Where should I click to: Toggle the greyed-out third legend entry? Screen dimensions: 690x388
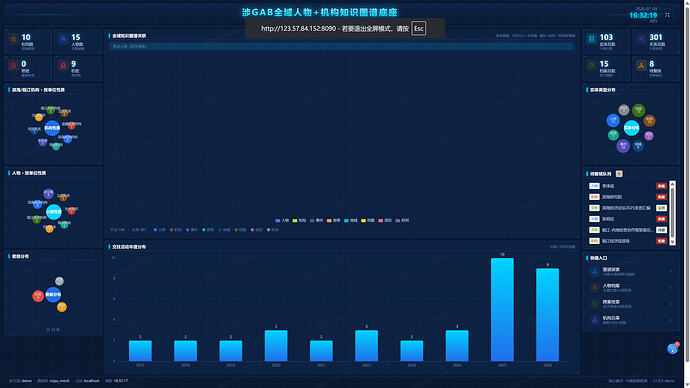pyautogui.click(x=316, y=220)
